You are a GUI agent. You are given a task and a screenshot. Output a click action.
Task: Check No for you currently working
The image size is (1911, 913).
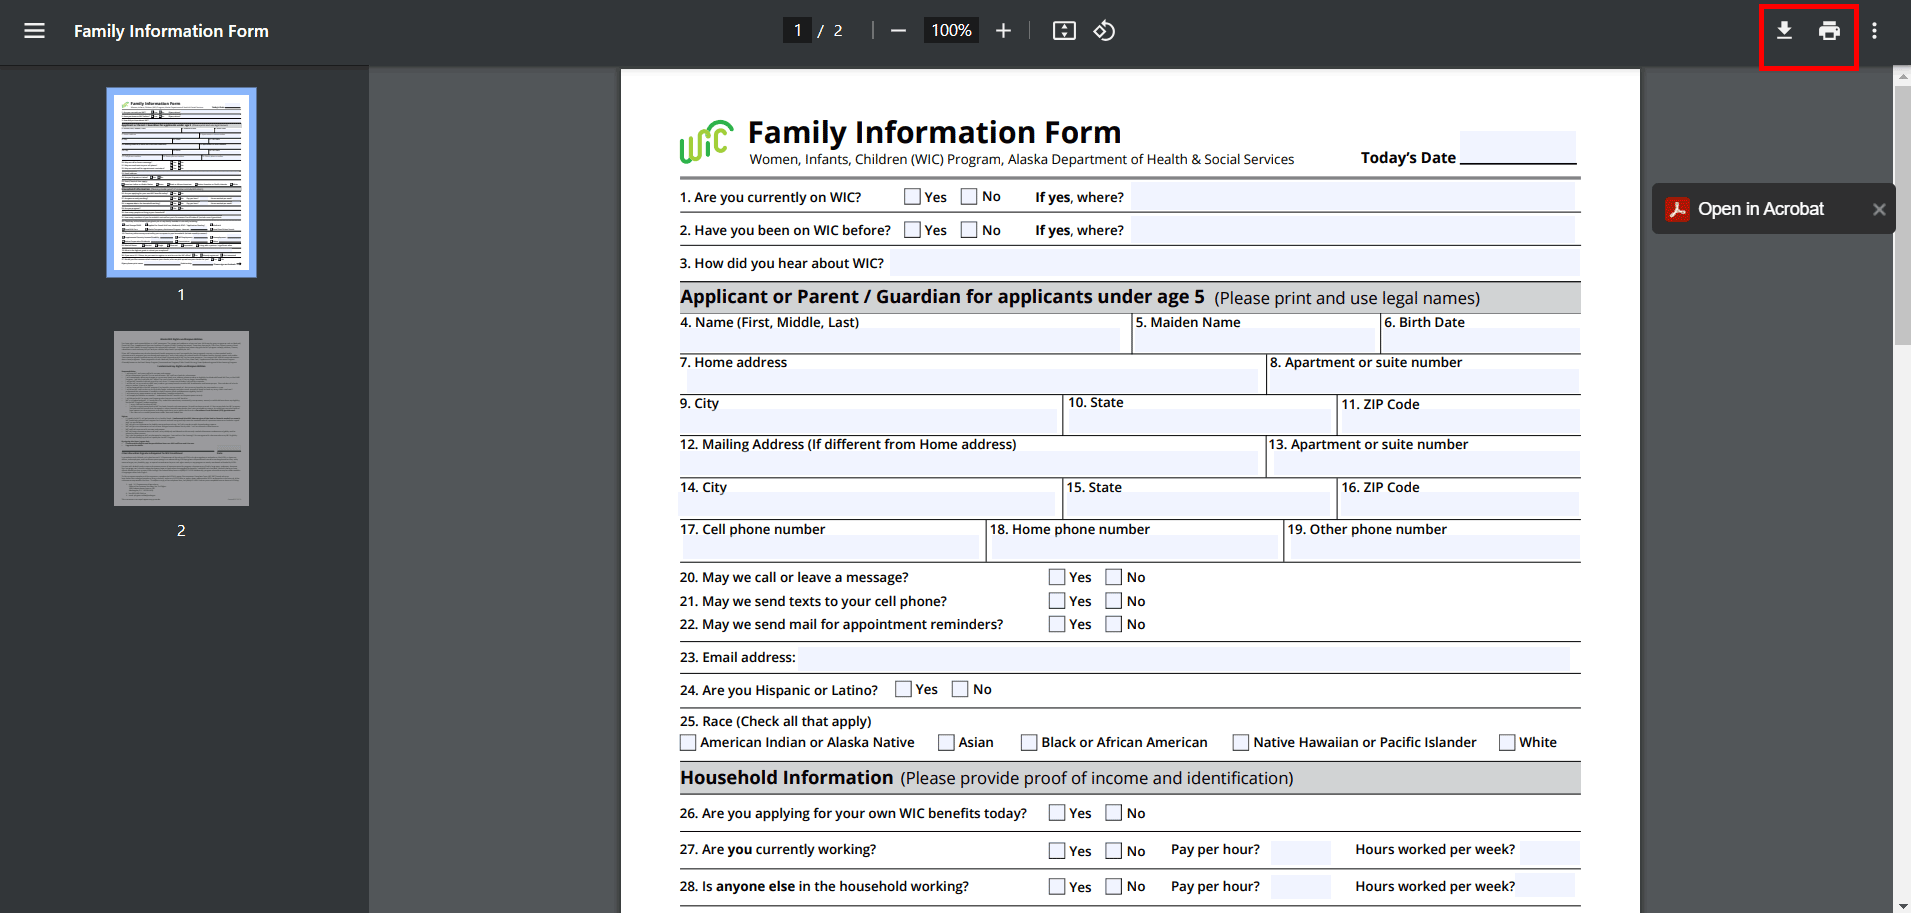pos(1114,851)
